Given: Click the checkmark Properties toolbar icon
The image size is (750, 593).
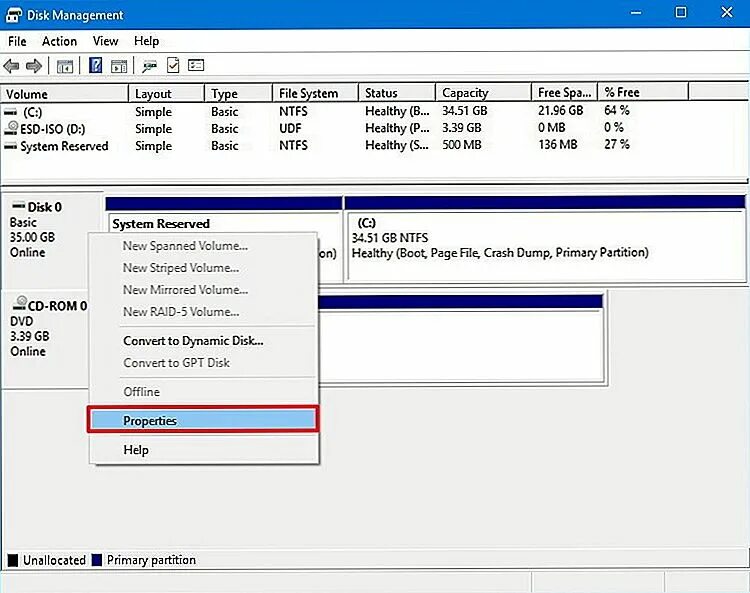Looking at the screenshot, I should [173, 65].
